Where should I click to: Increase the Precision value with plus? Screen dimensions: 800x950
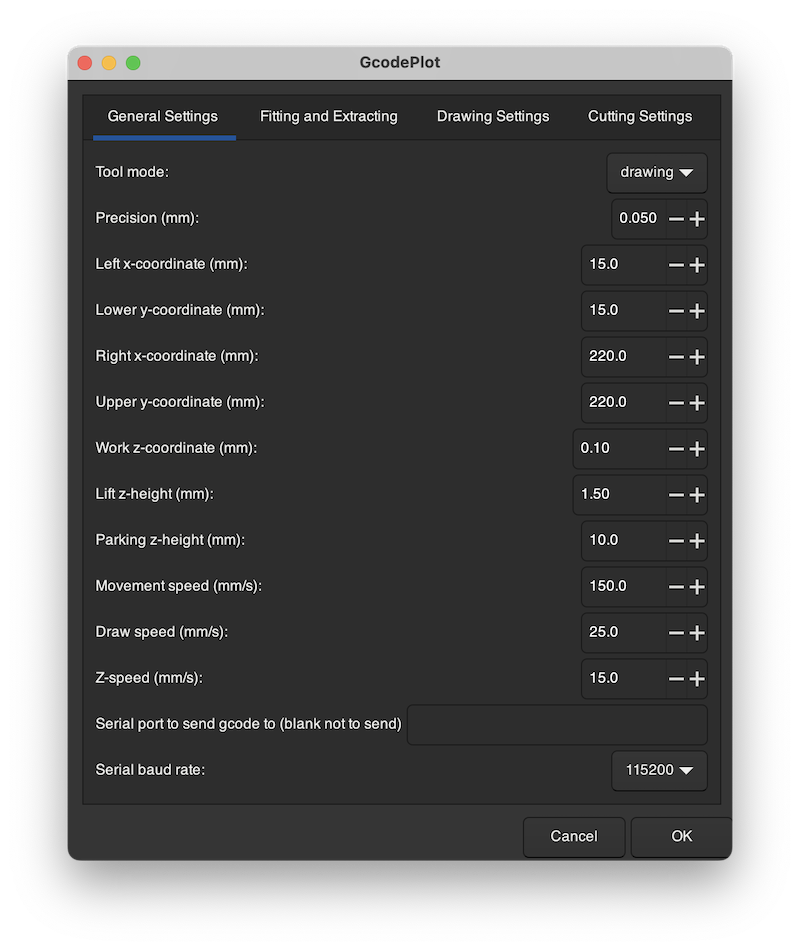[x=697, y=219]
